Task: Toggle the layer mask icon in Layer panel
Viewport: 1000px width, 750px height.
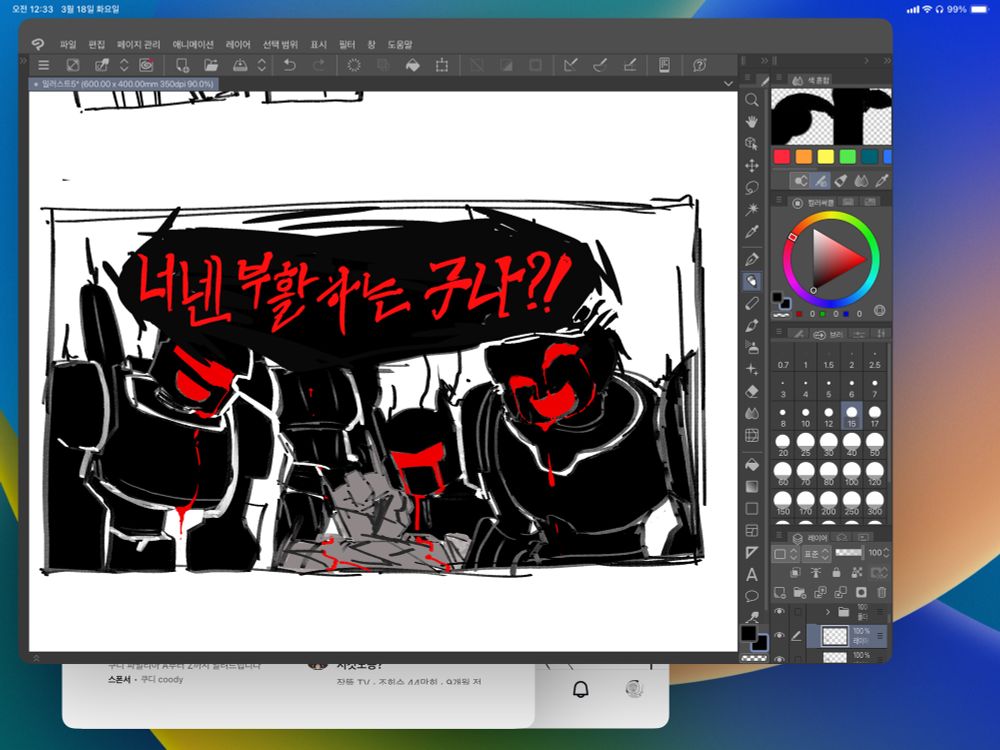Action: pyautogui.click(x=861, y=592)
